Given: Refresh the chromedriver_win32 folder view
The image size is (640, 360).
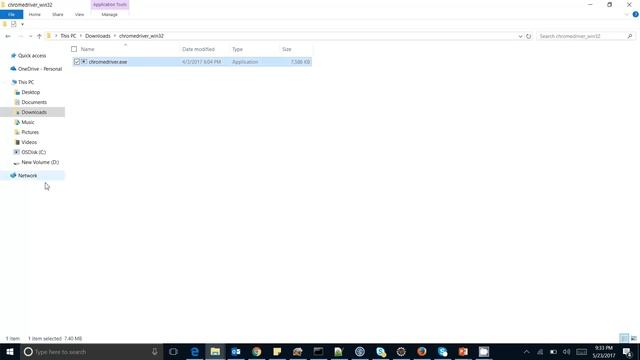Looking at the screenshot, I should [529, 36].
